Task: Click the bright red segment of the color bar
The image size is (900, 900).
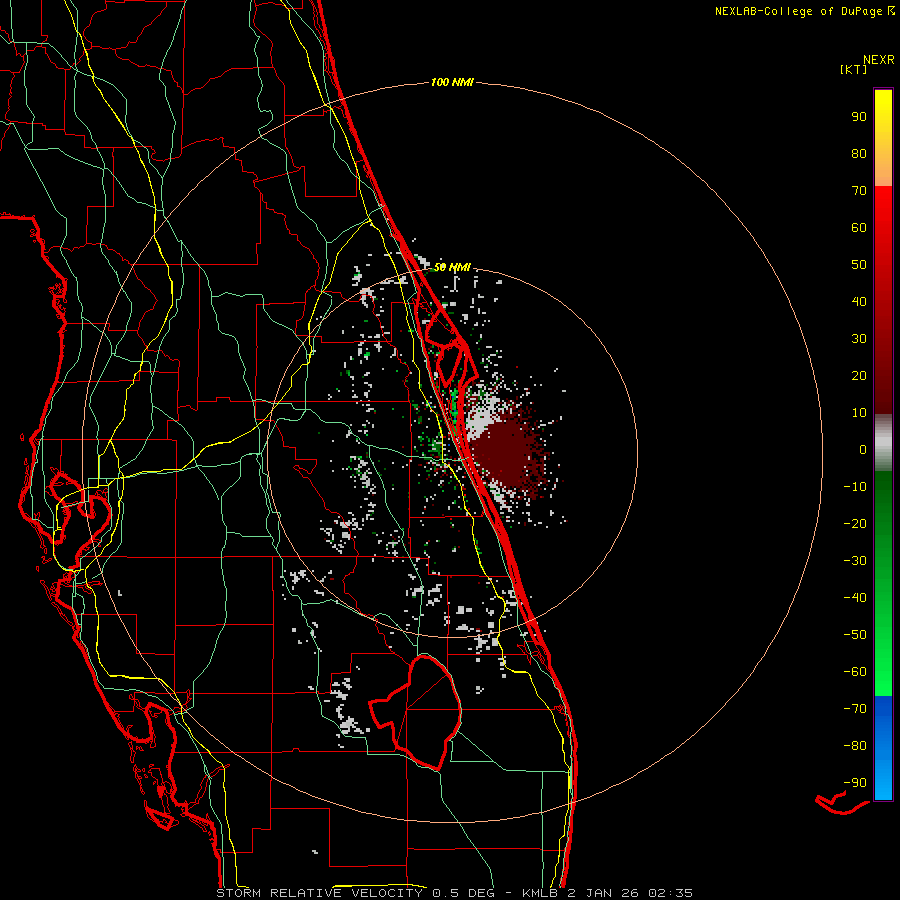Action: tap(883, 224)
